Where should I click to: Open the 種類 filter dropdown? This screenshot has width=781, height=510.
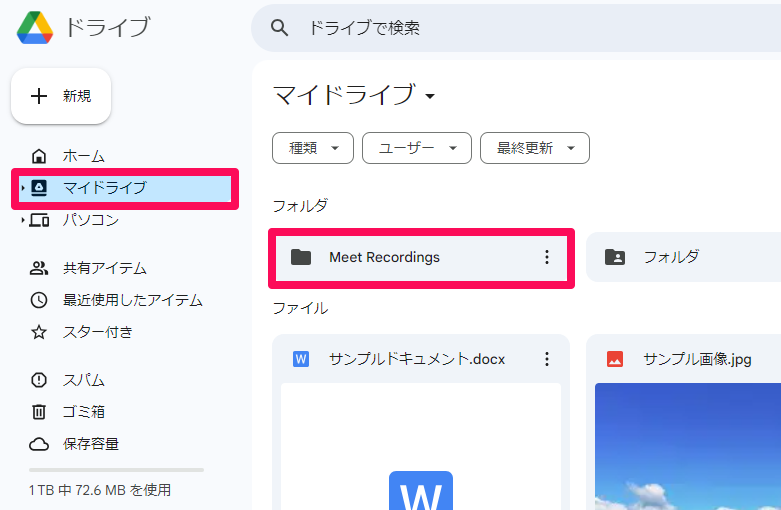click(x=313, y=148)
